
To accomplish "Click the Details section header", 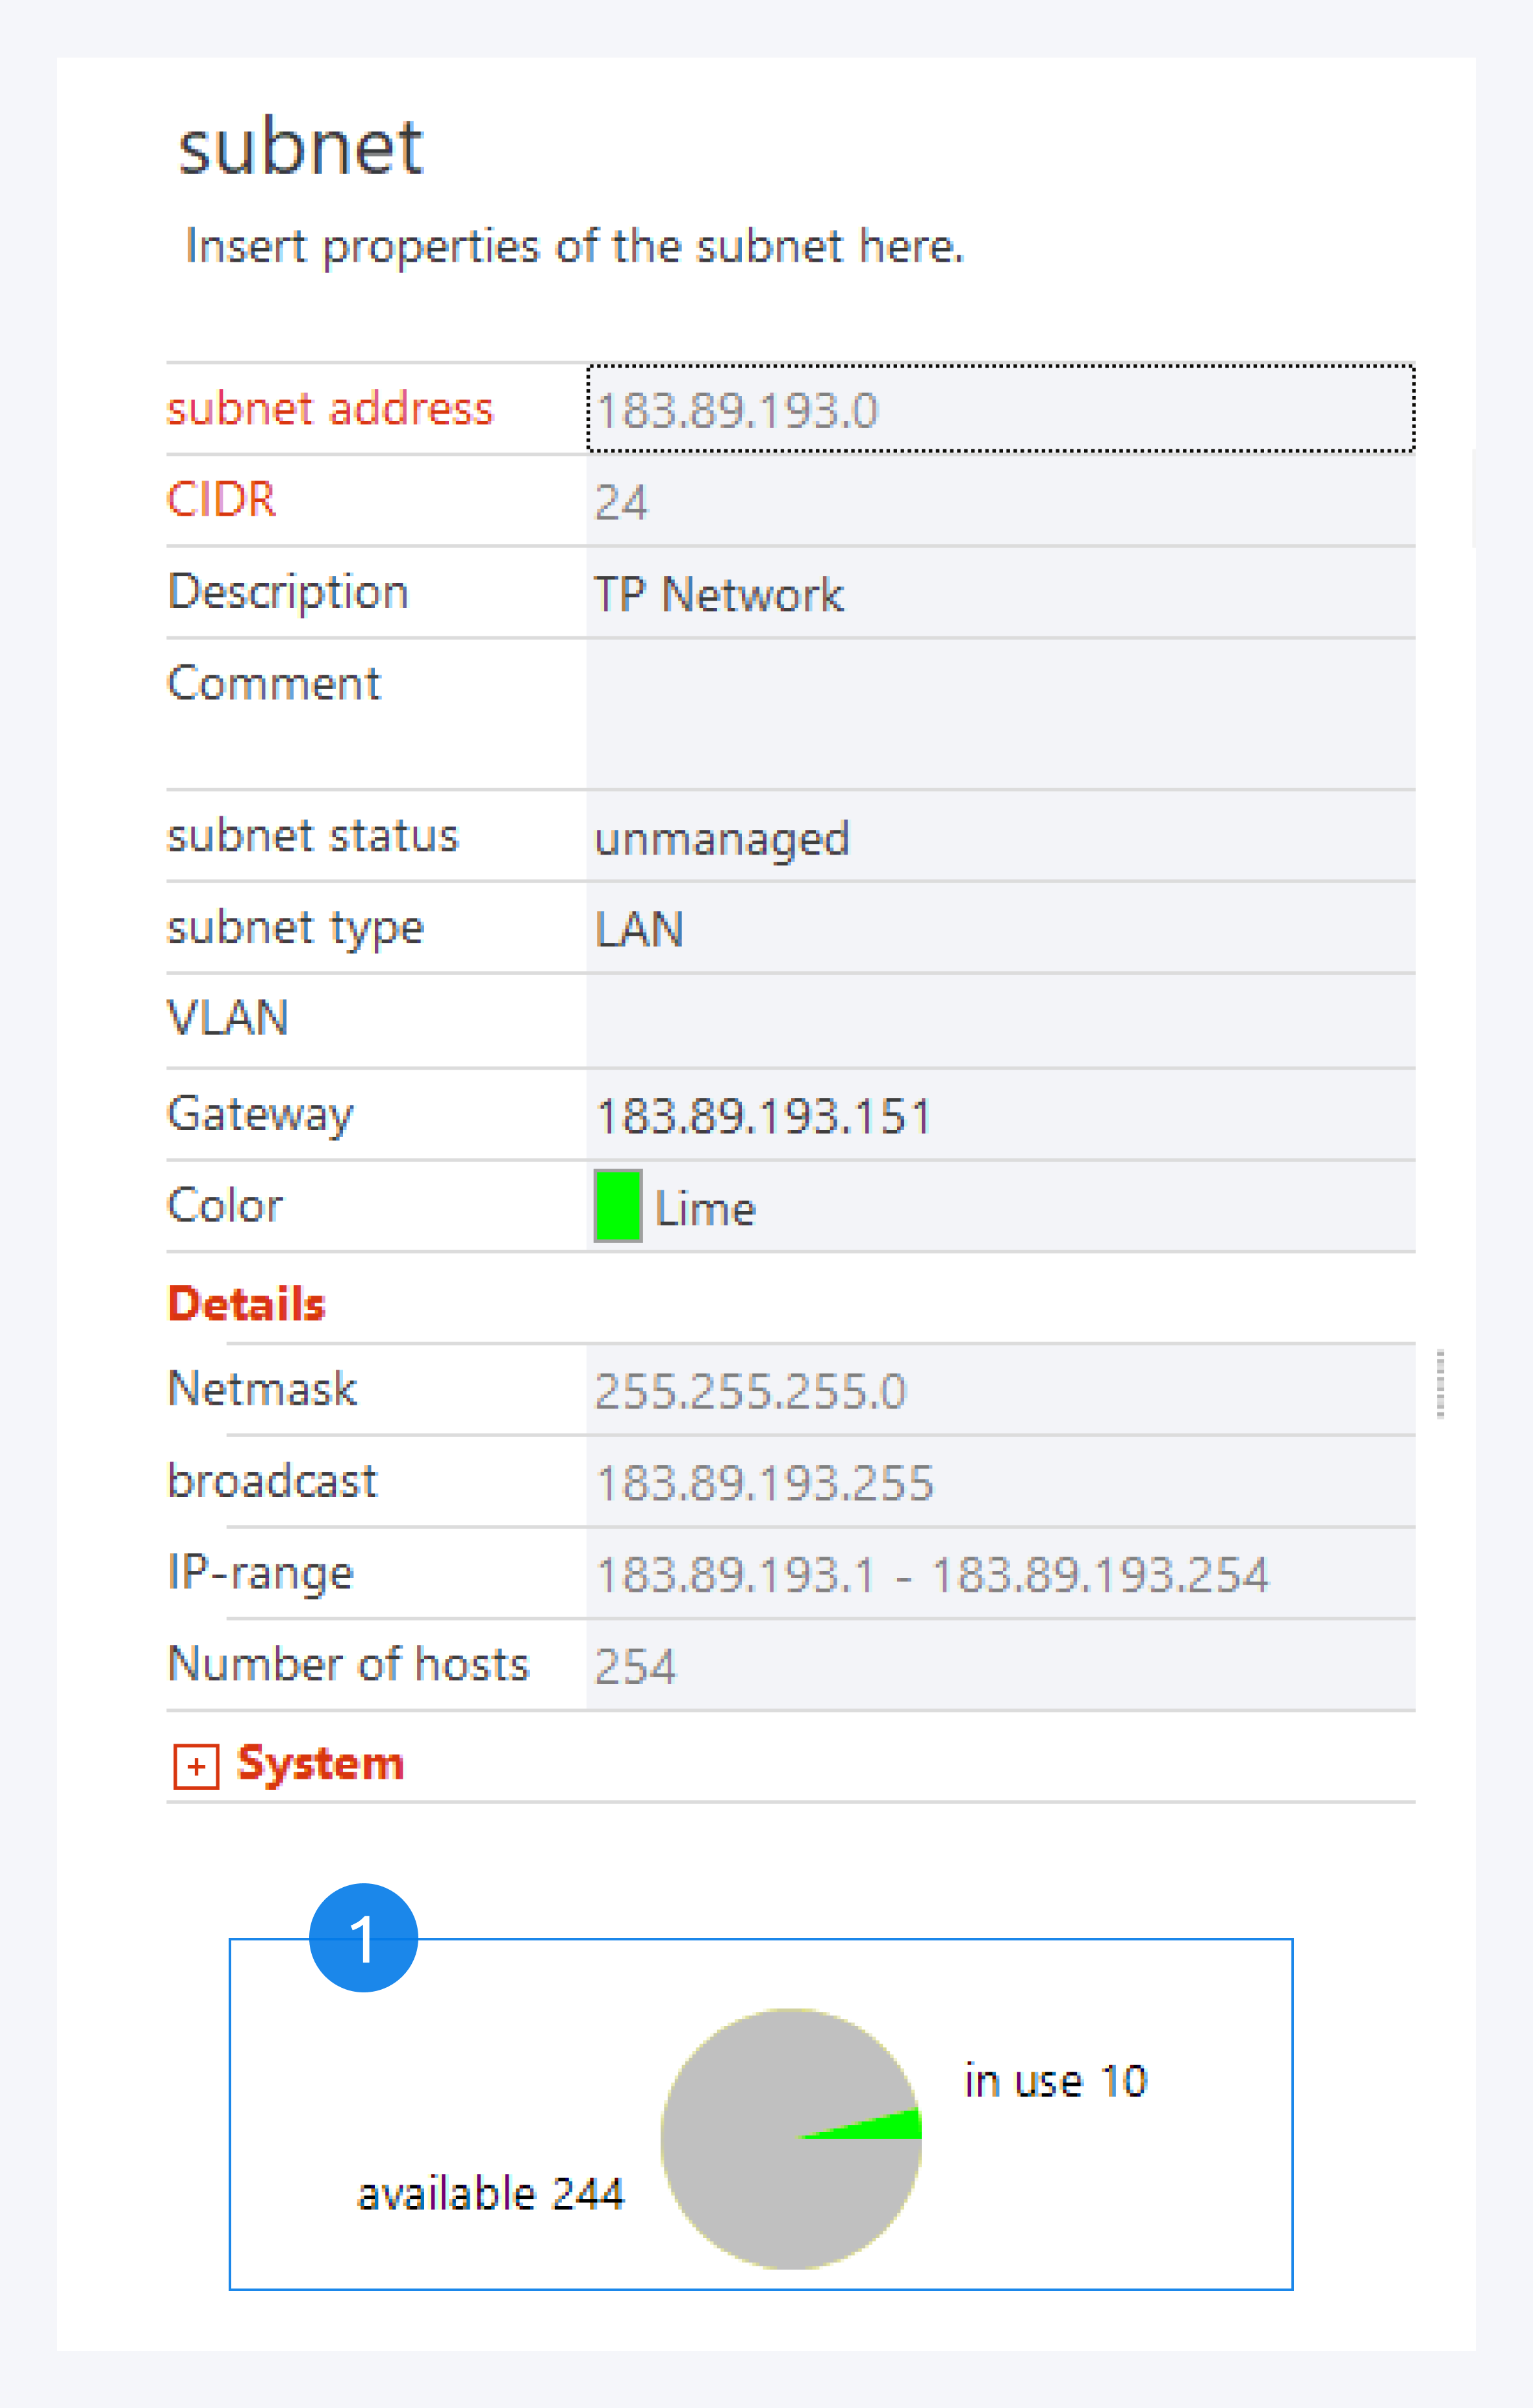I will [x=247, y=1304].
